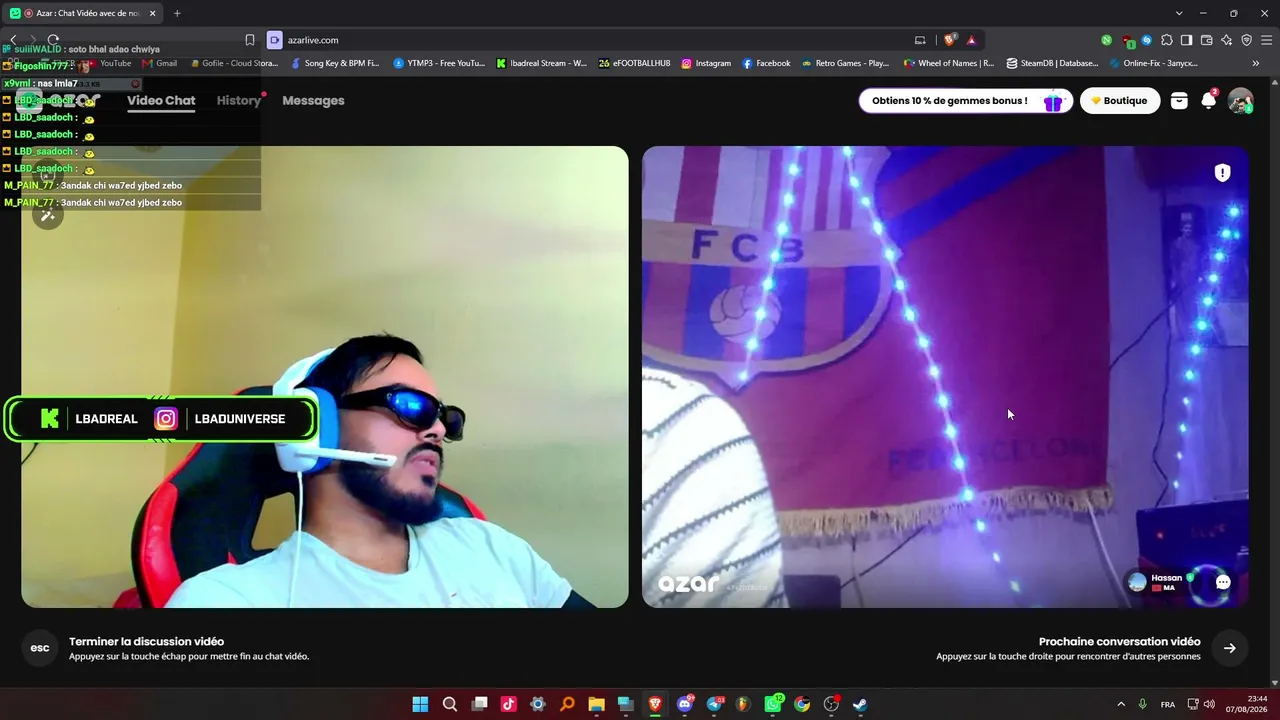This screenshot has width=1280, height=720.
Task: Open the Online-Fix bookmark
Action: pyautogui.click(x=1154, y=63)
